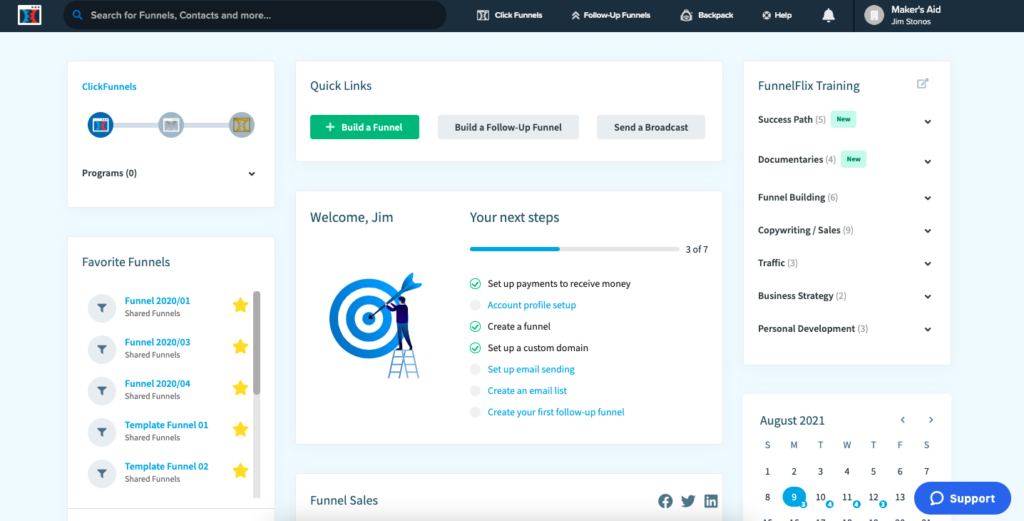Click empty circle for Account profile setup
Viewport: 1024px width, 521px height.
click(475, 305)
